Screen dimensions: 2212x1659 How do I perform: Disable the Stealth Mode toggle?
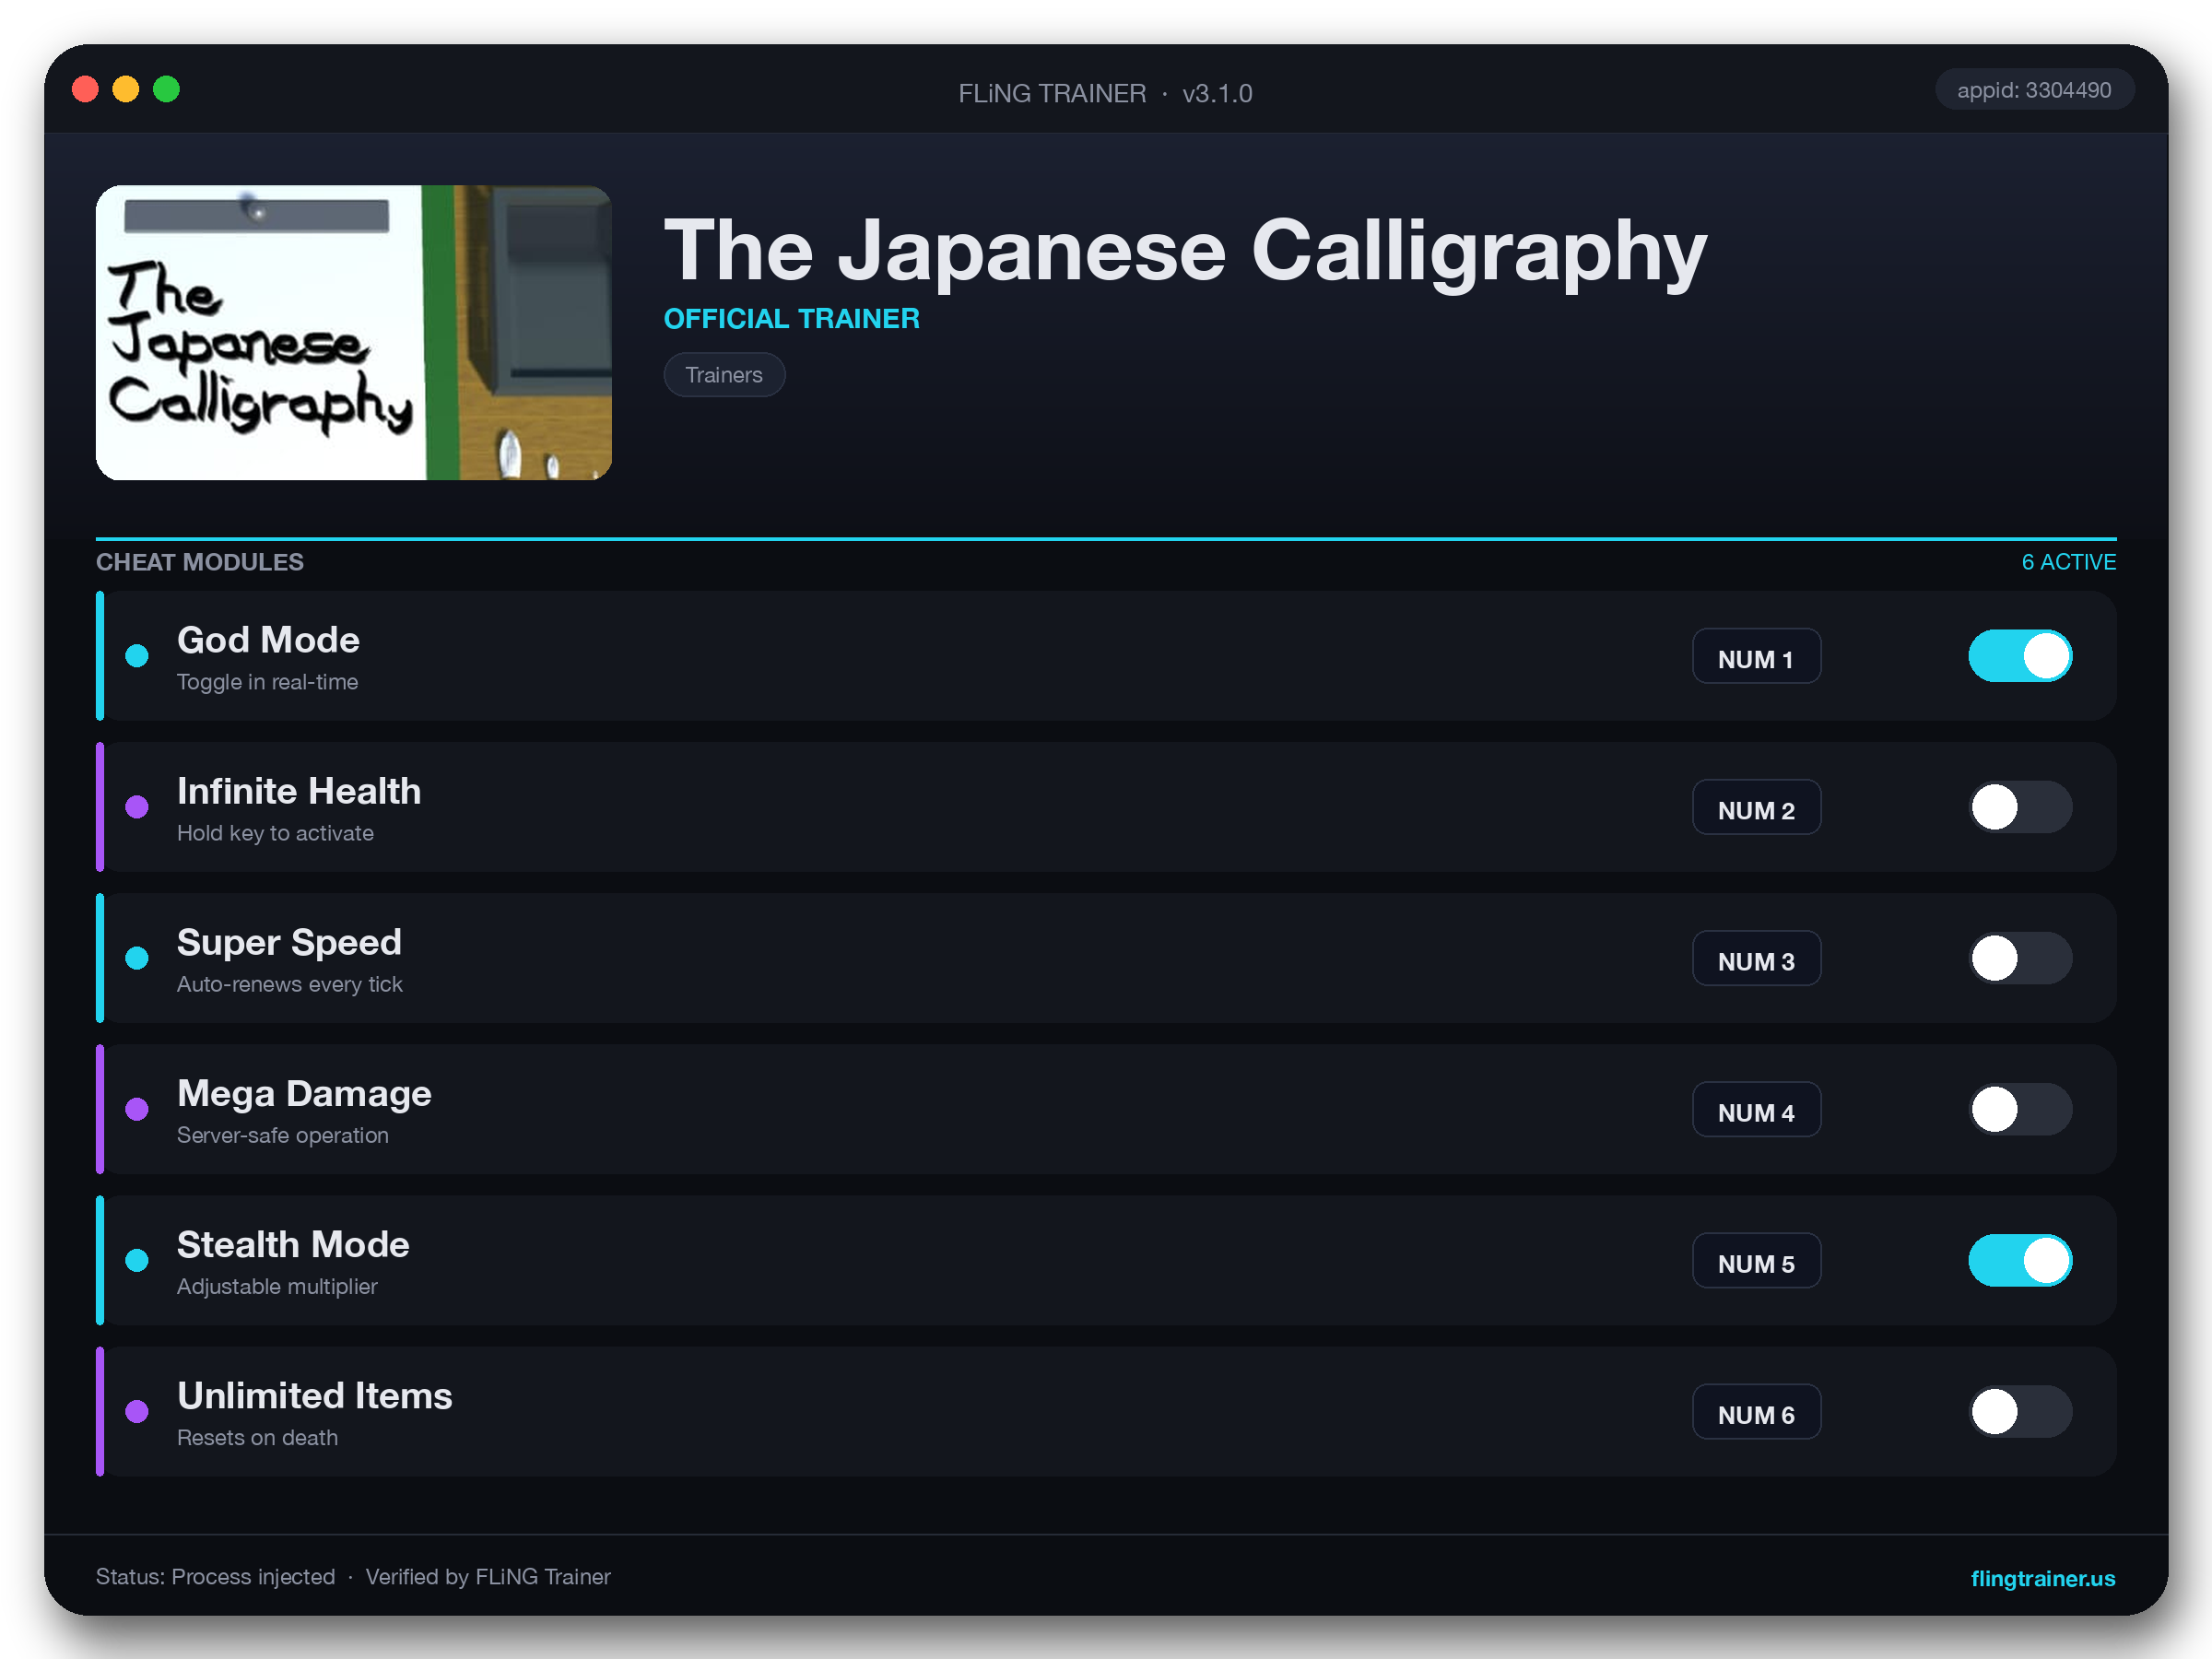coord(2020,1260)
